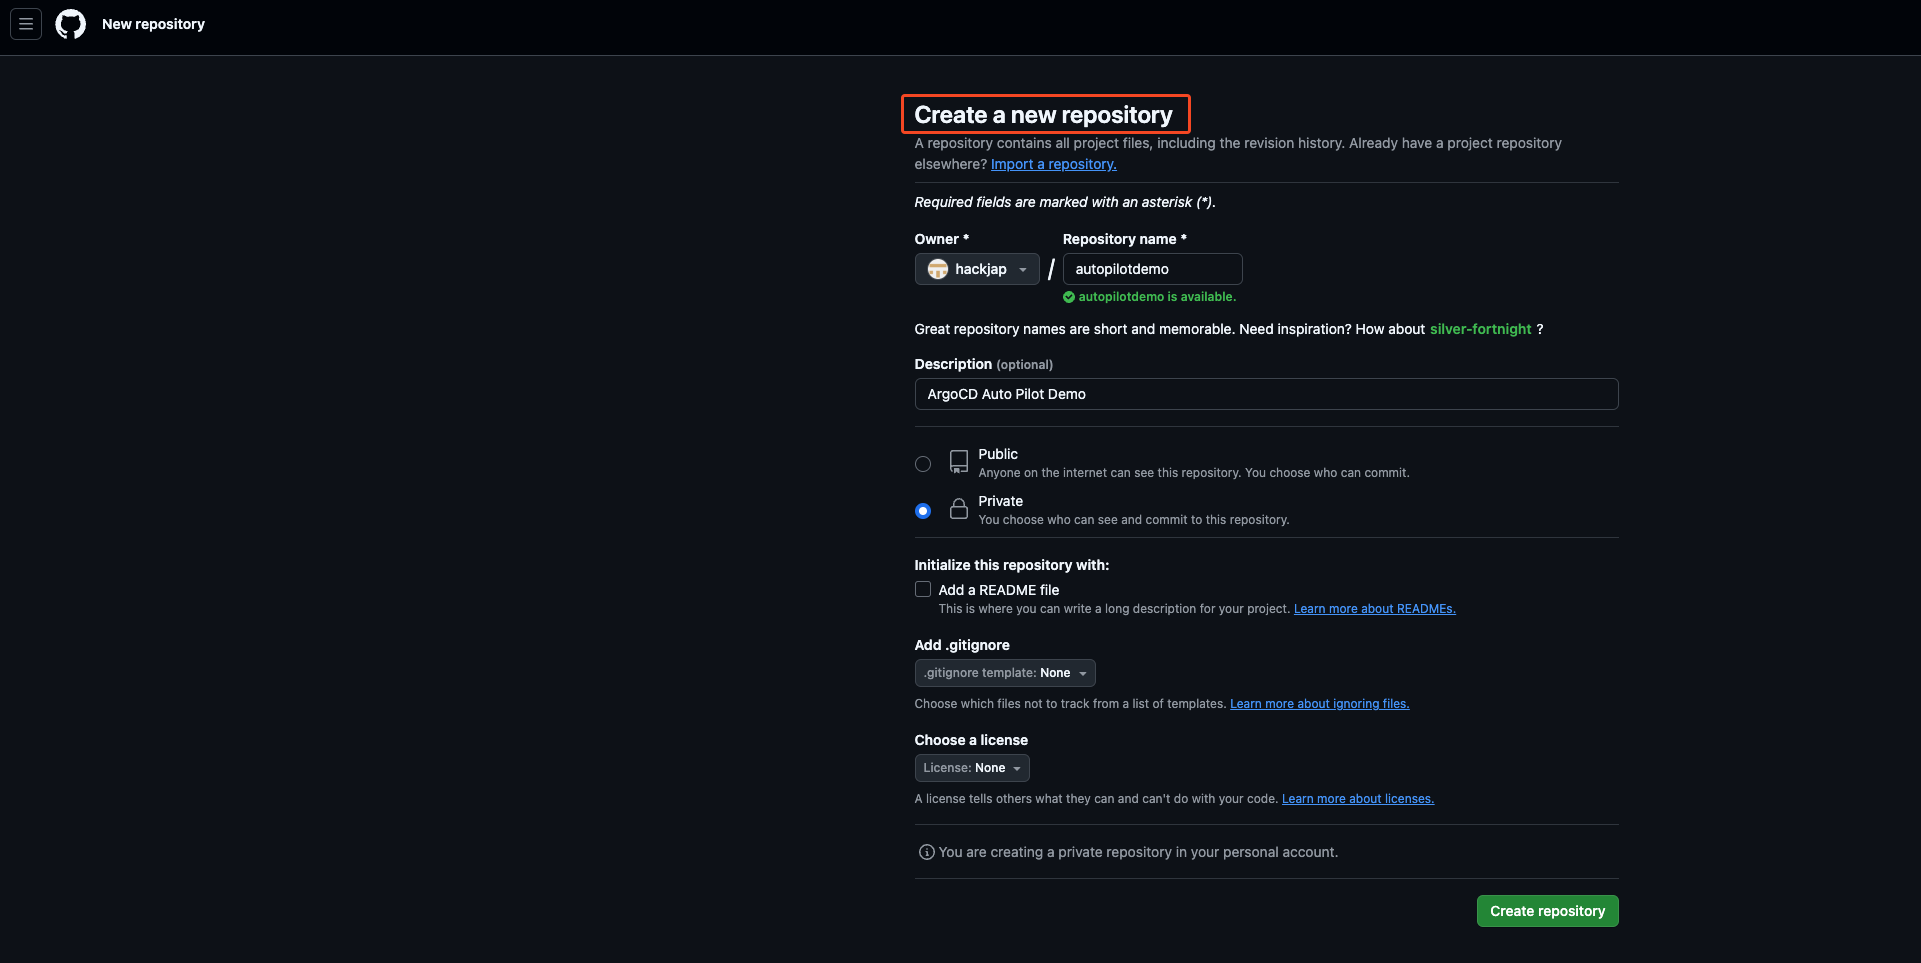Open Learn more about ignoring files link

tap(1319, 704)
